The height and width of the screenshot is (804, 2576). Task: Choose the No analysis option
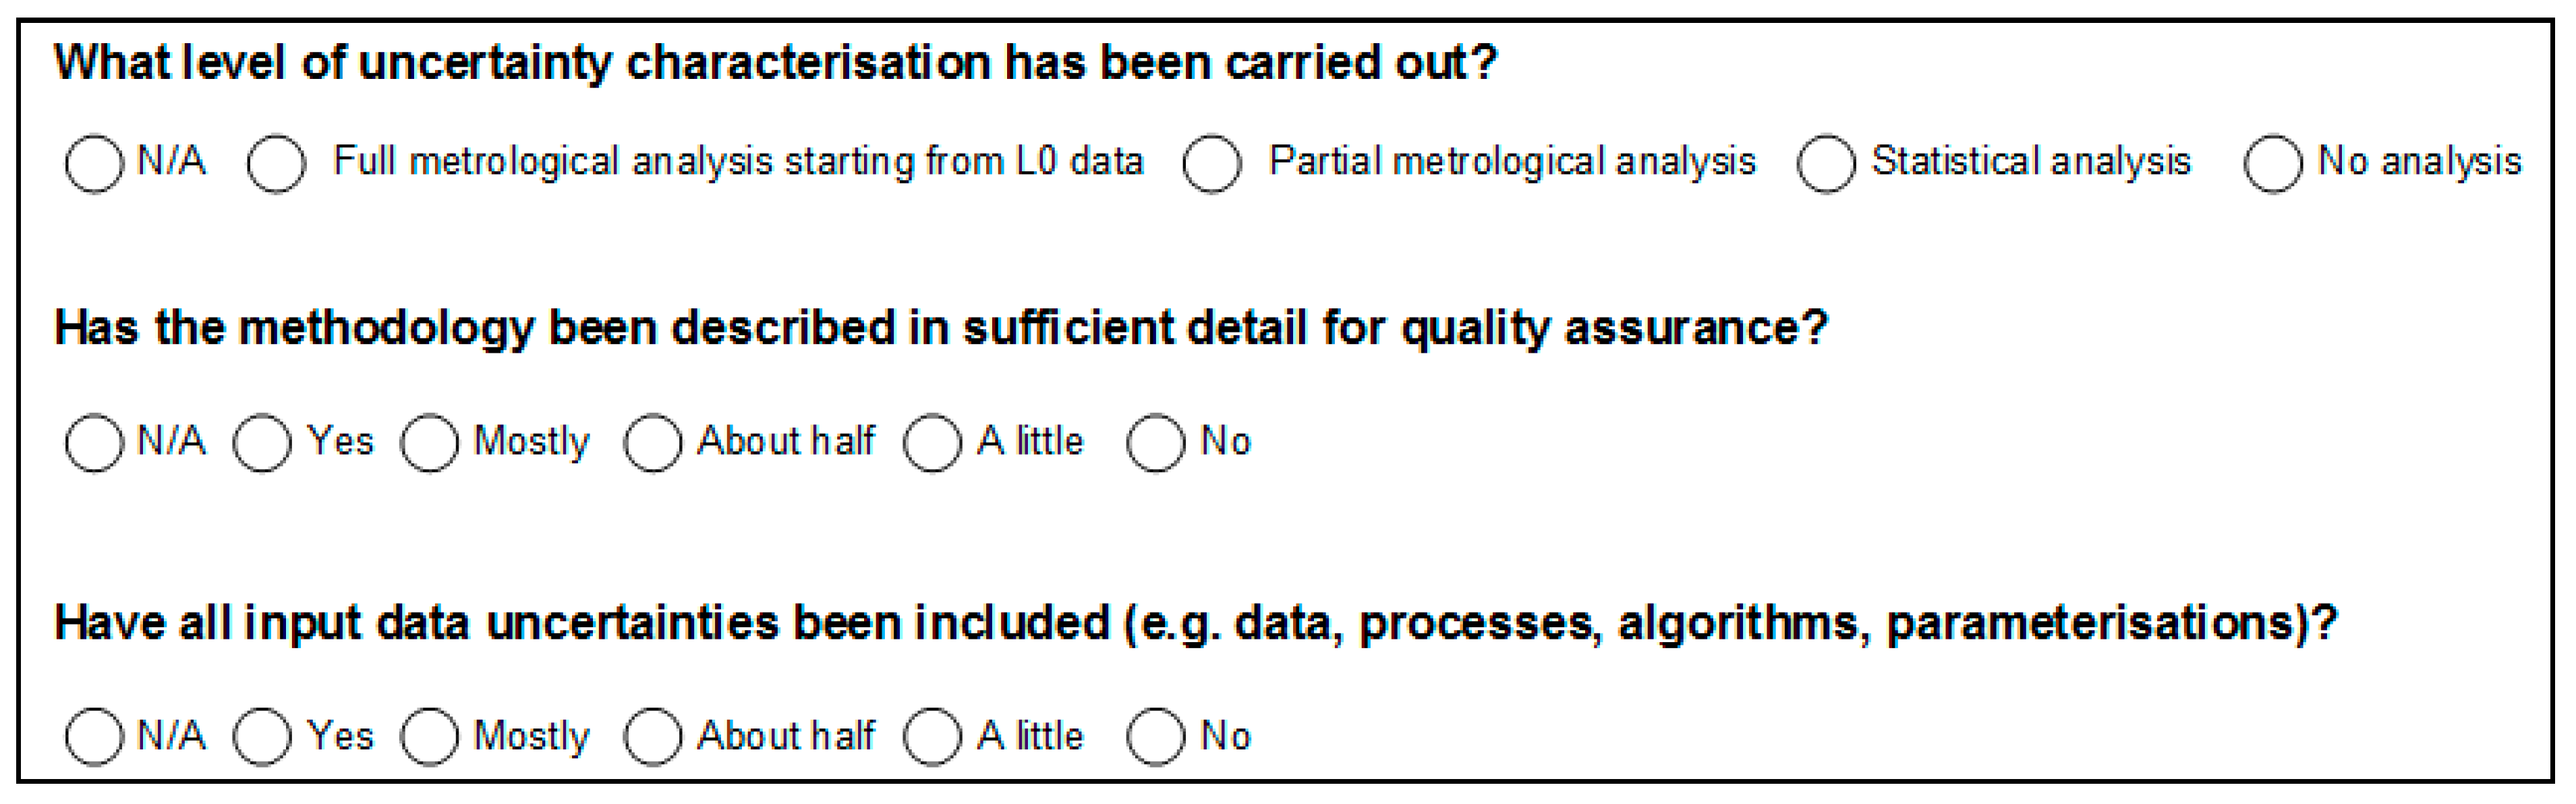tap(2273, 164)
